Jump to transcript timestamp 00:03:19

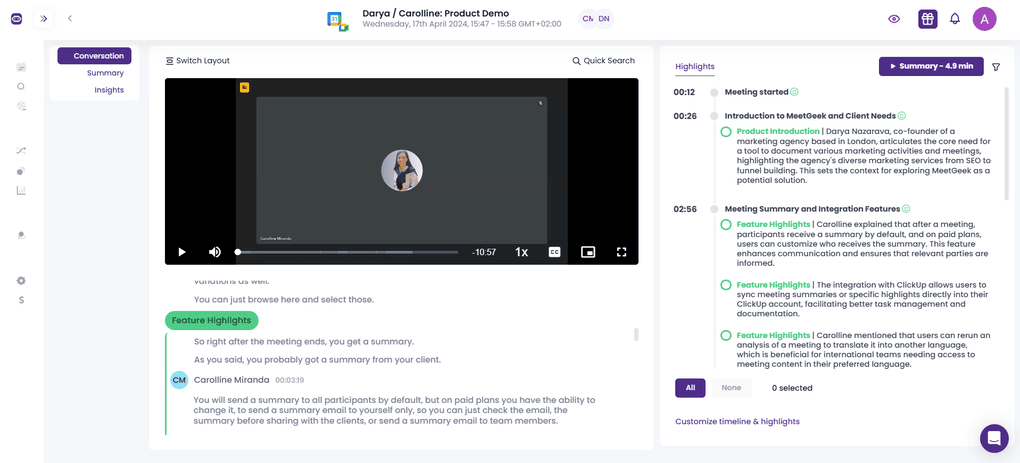[290, 380]
